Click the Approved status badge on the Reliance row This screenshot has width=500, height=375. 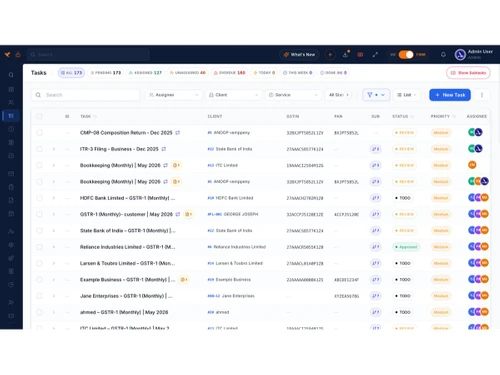point(406,247)
